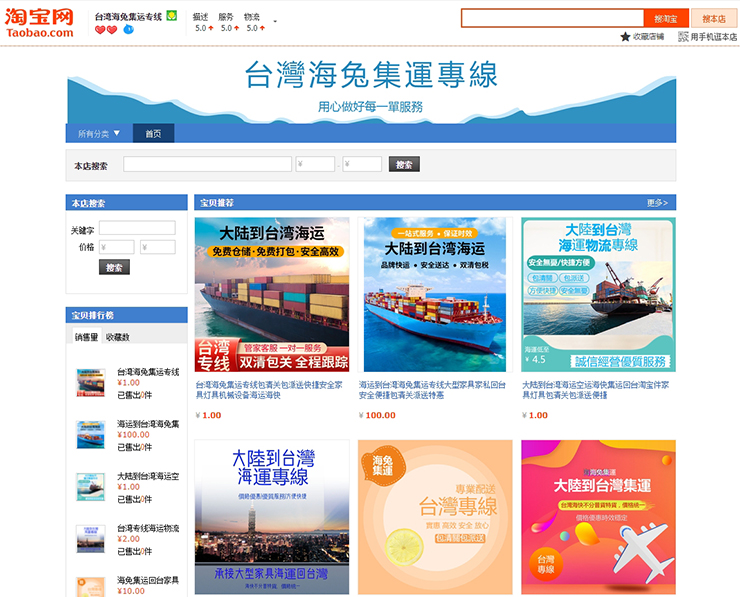Click the Taobao logo
This screenshot has height=597, width=740.
click(40, 22)
